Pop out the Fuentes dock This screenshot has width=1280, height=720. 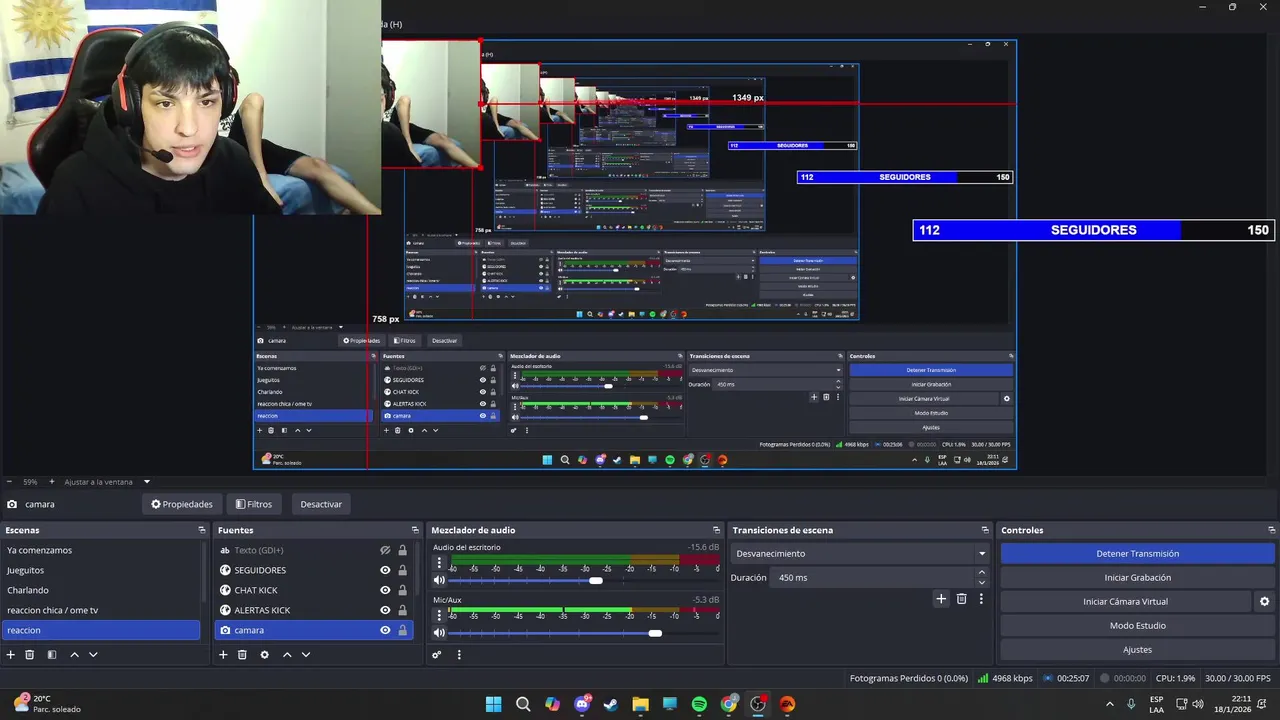tap(415, 530)
